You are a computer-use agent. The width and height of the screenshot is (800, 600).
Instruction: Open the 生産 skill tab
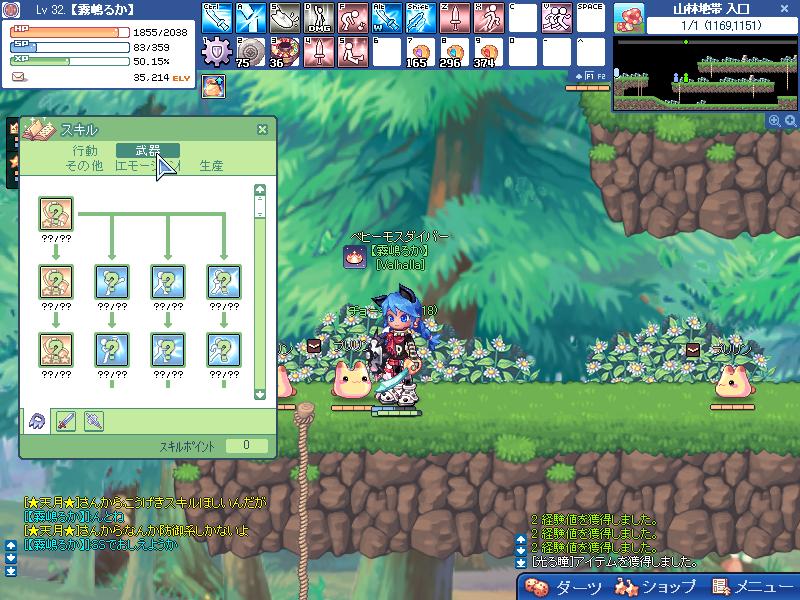click(211, 165)
